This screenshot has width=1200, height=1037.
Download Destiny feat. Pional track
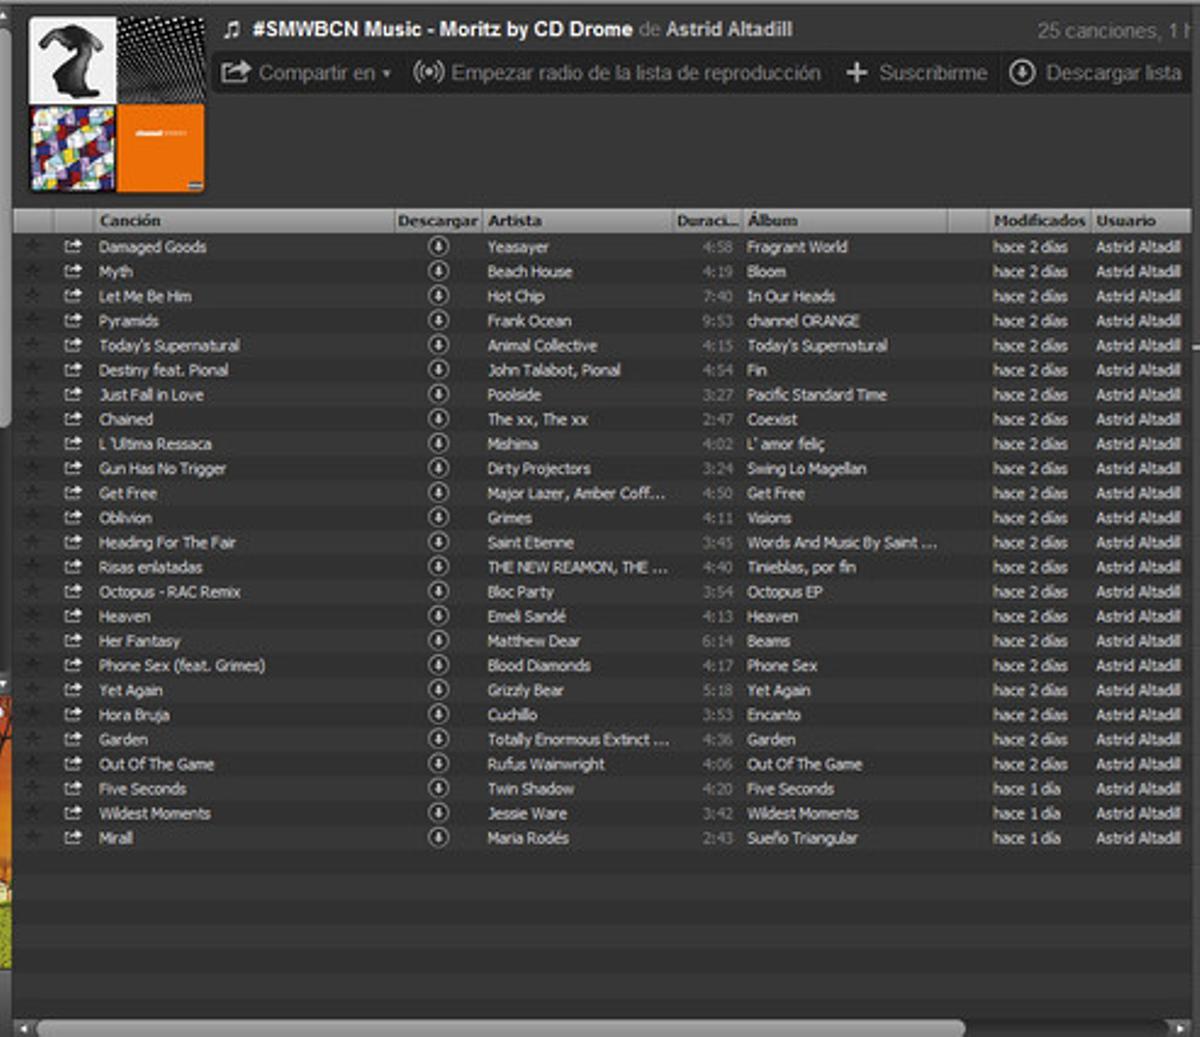tap(438, 370)
